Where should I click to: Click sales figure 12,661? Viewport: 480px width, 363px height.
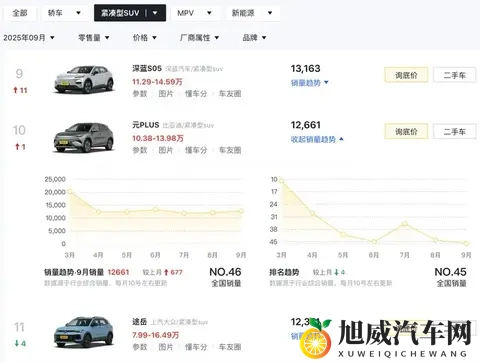tap(305, 125)
